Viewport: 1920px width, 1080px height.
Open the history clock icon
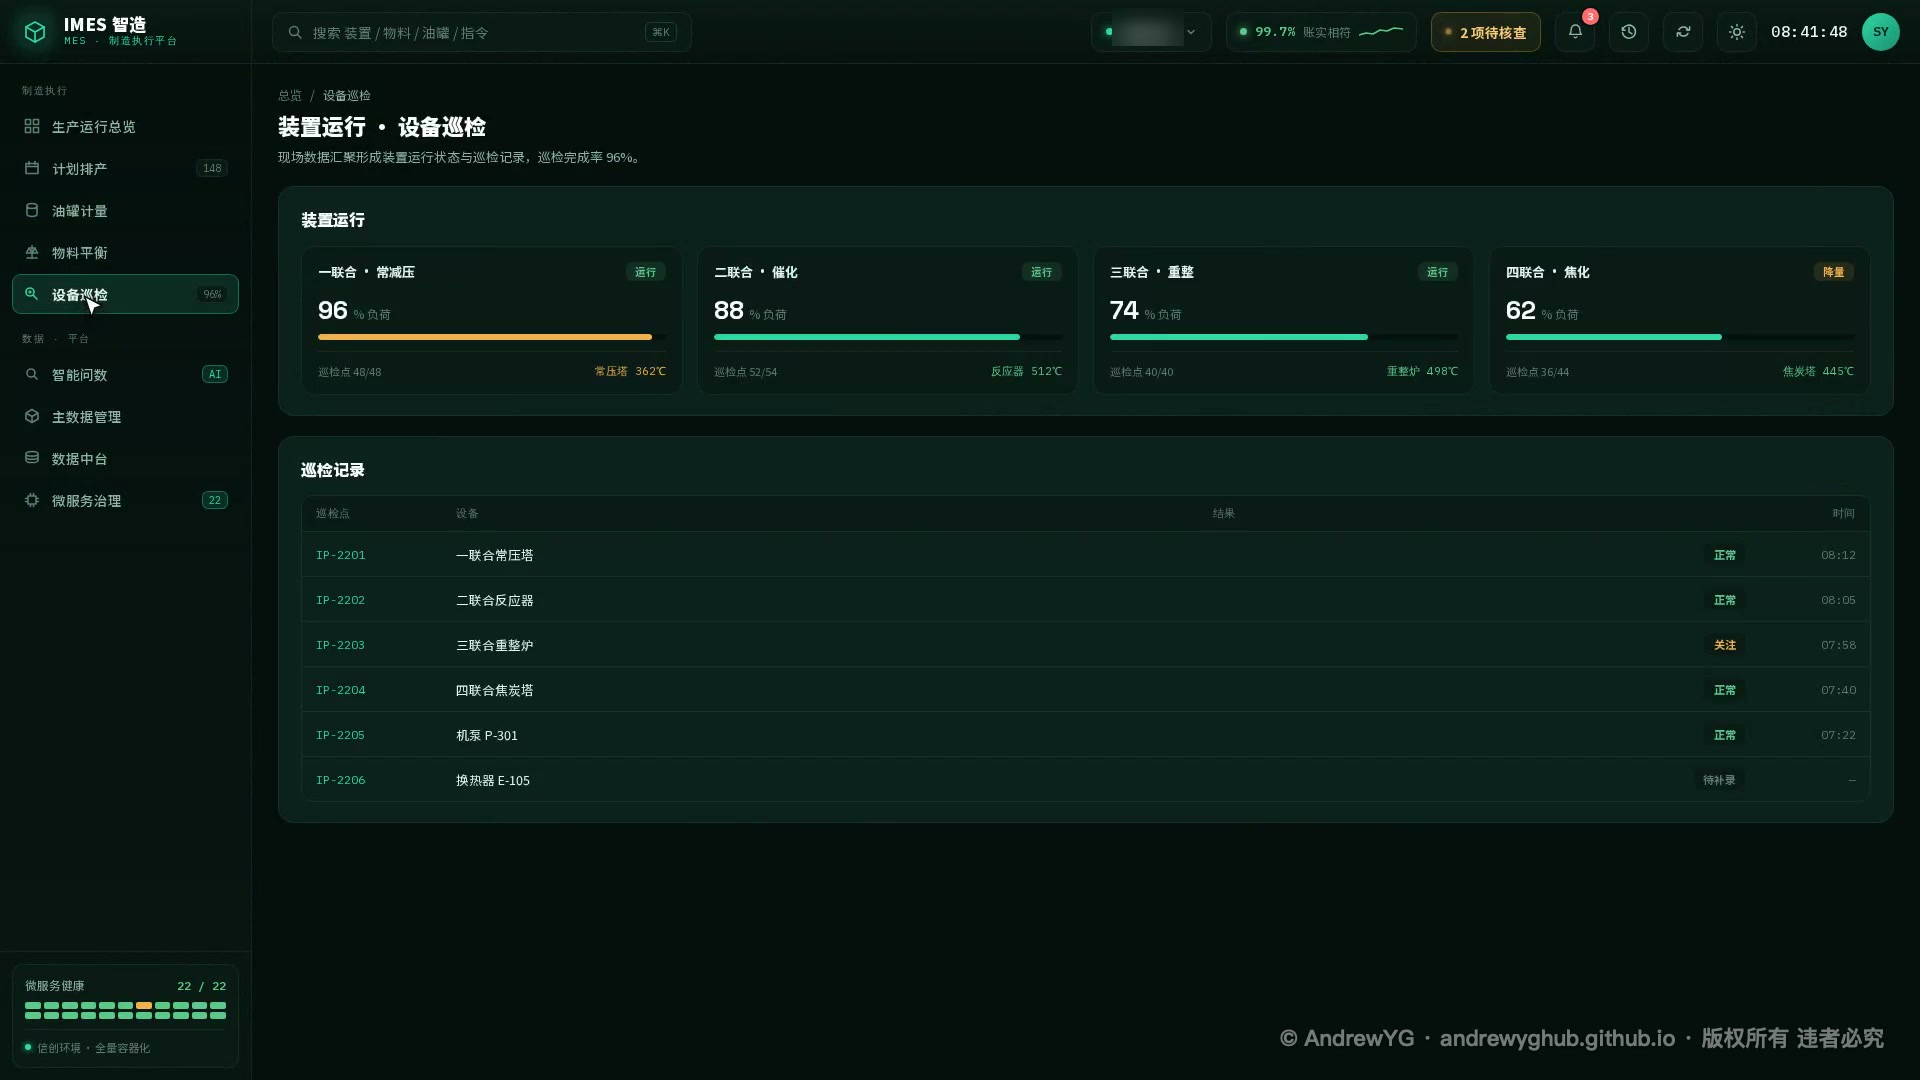(1629, 32)
